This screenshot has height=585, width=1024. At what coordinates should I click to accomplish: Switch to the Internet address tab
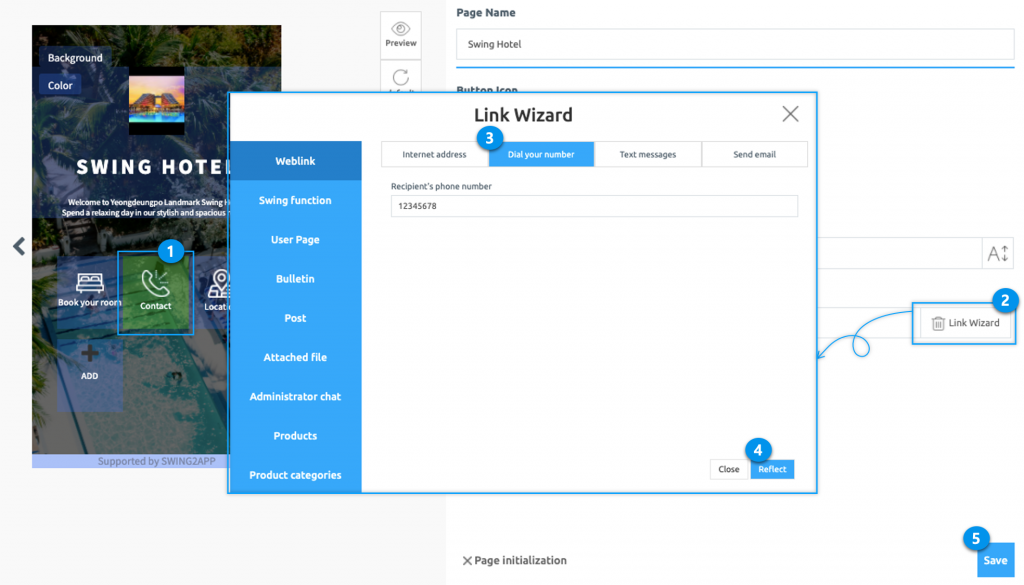click(x=435, y=154)
